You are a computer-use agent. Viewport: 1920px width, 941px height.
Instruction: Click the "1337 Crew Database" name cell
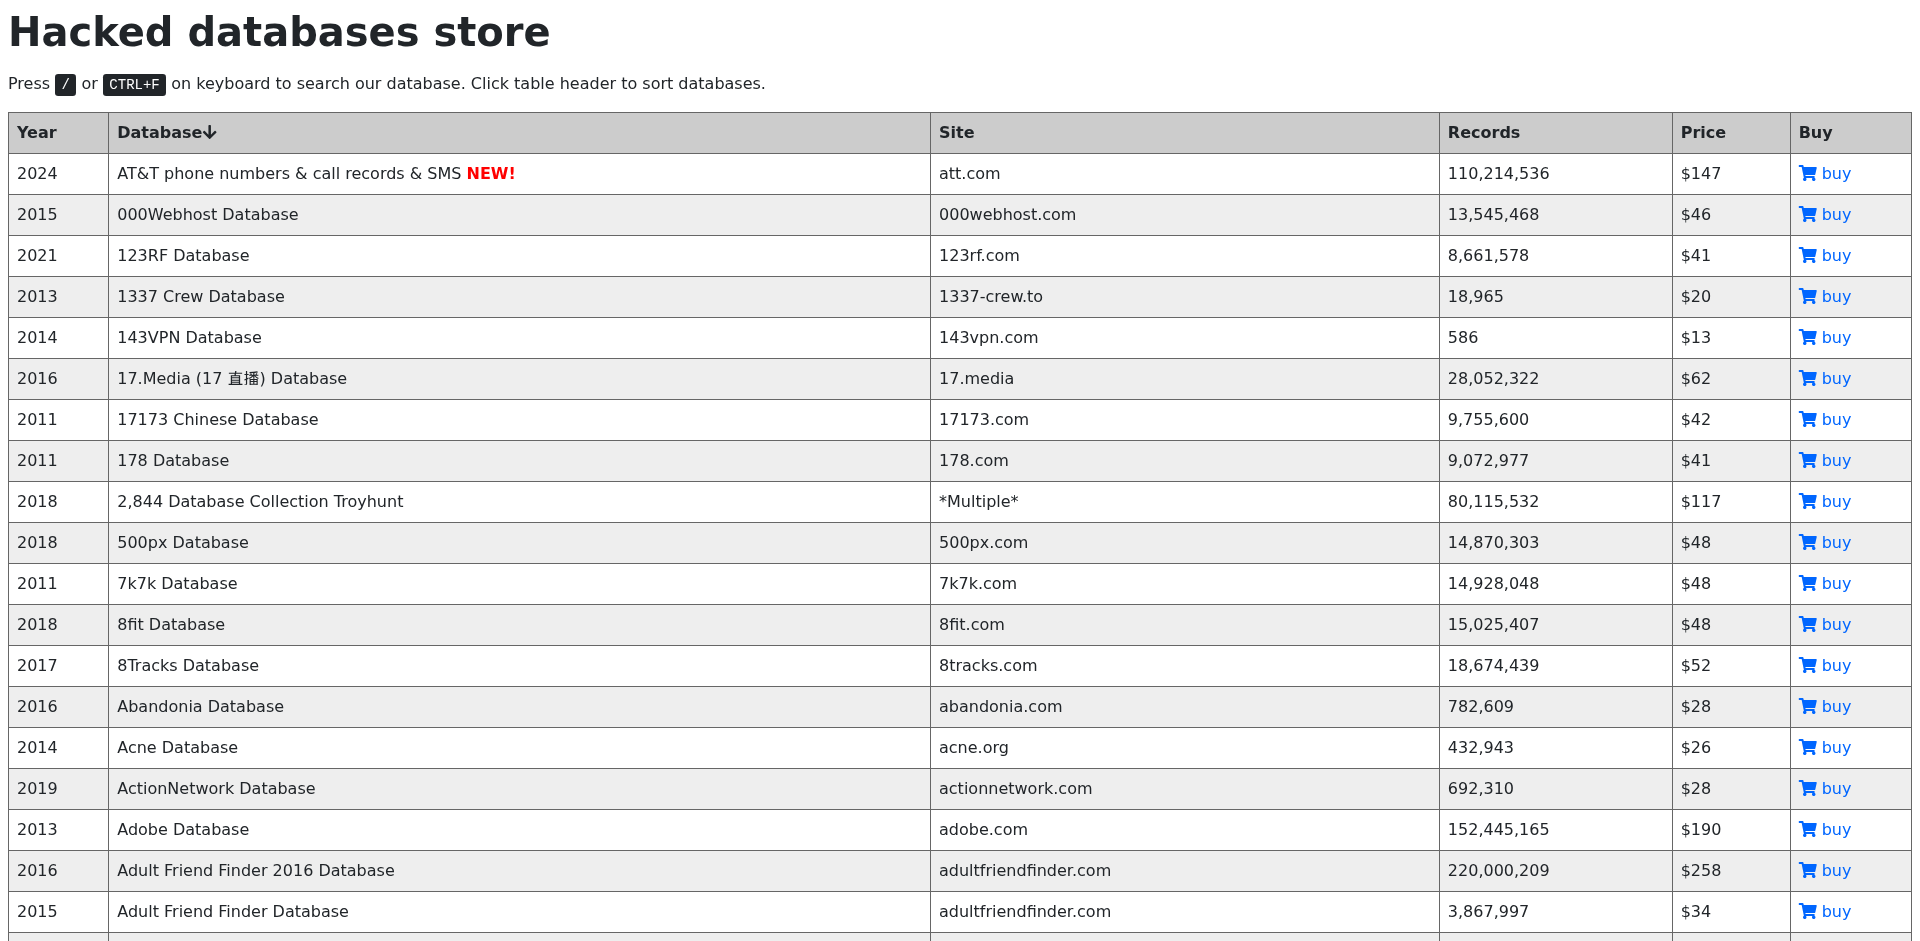coord(519,297)
